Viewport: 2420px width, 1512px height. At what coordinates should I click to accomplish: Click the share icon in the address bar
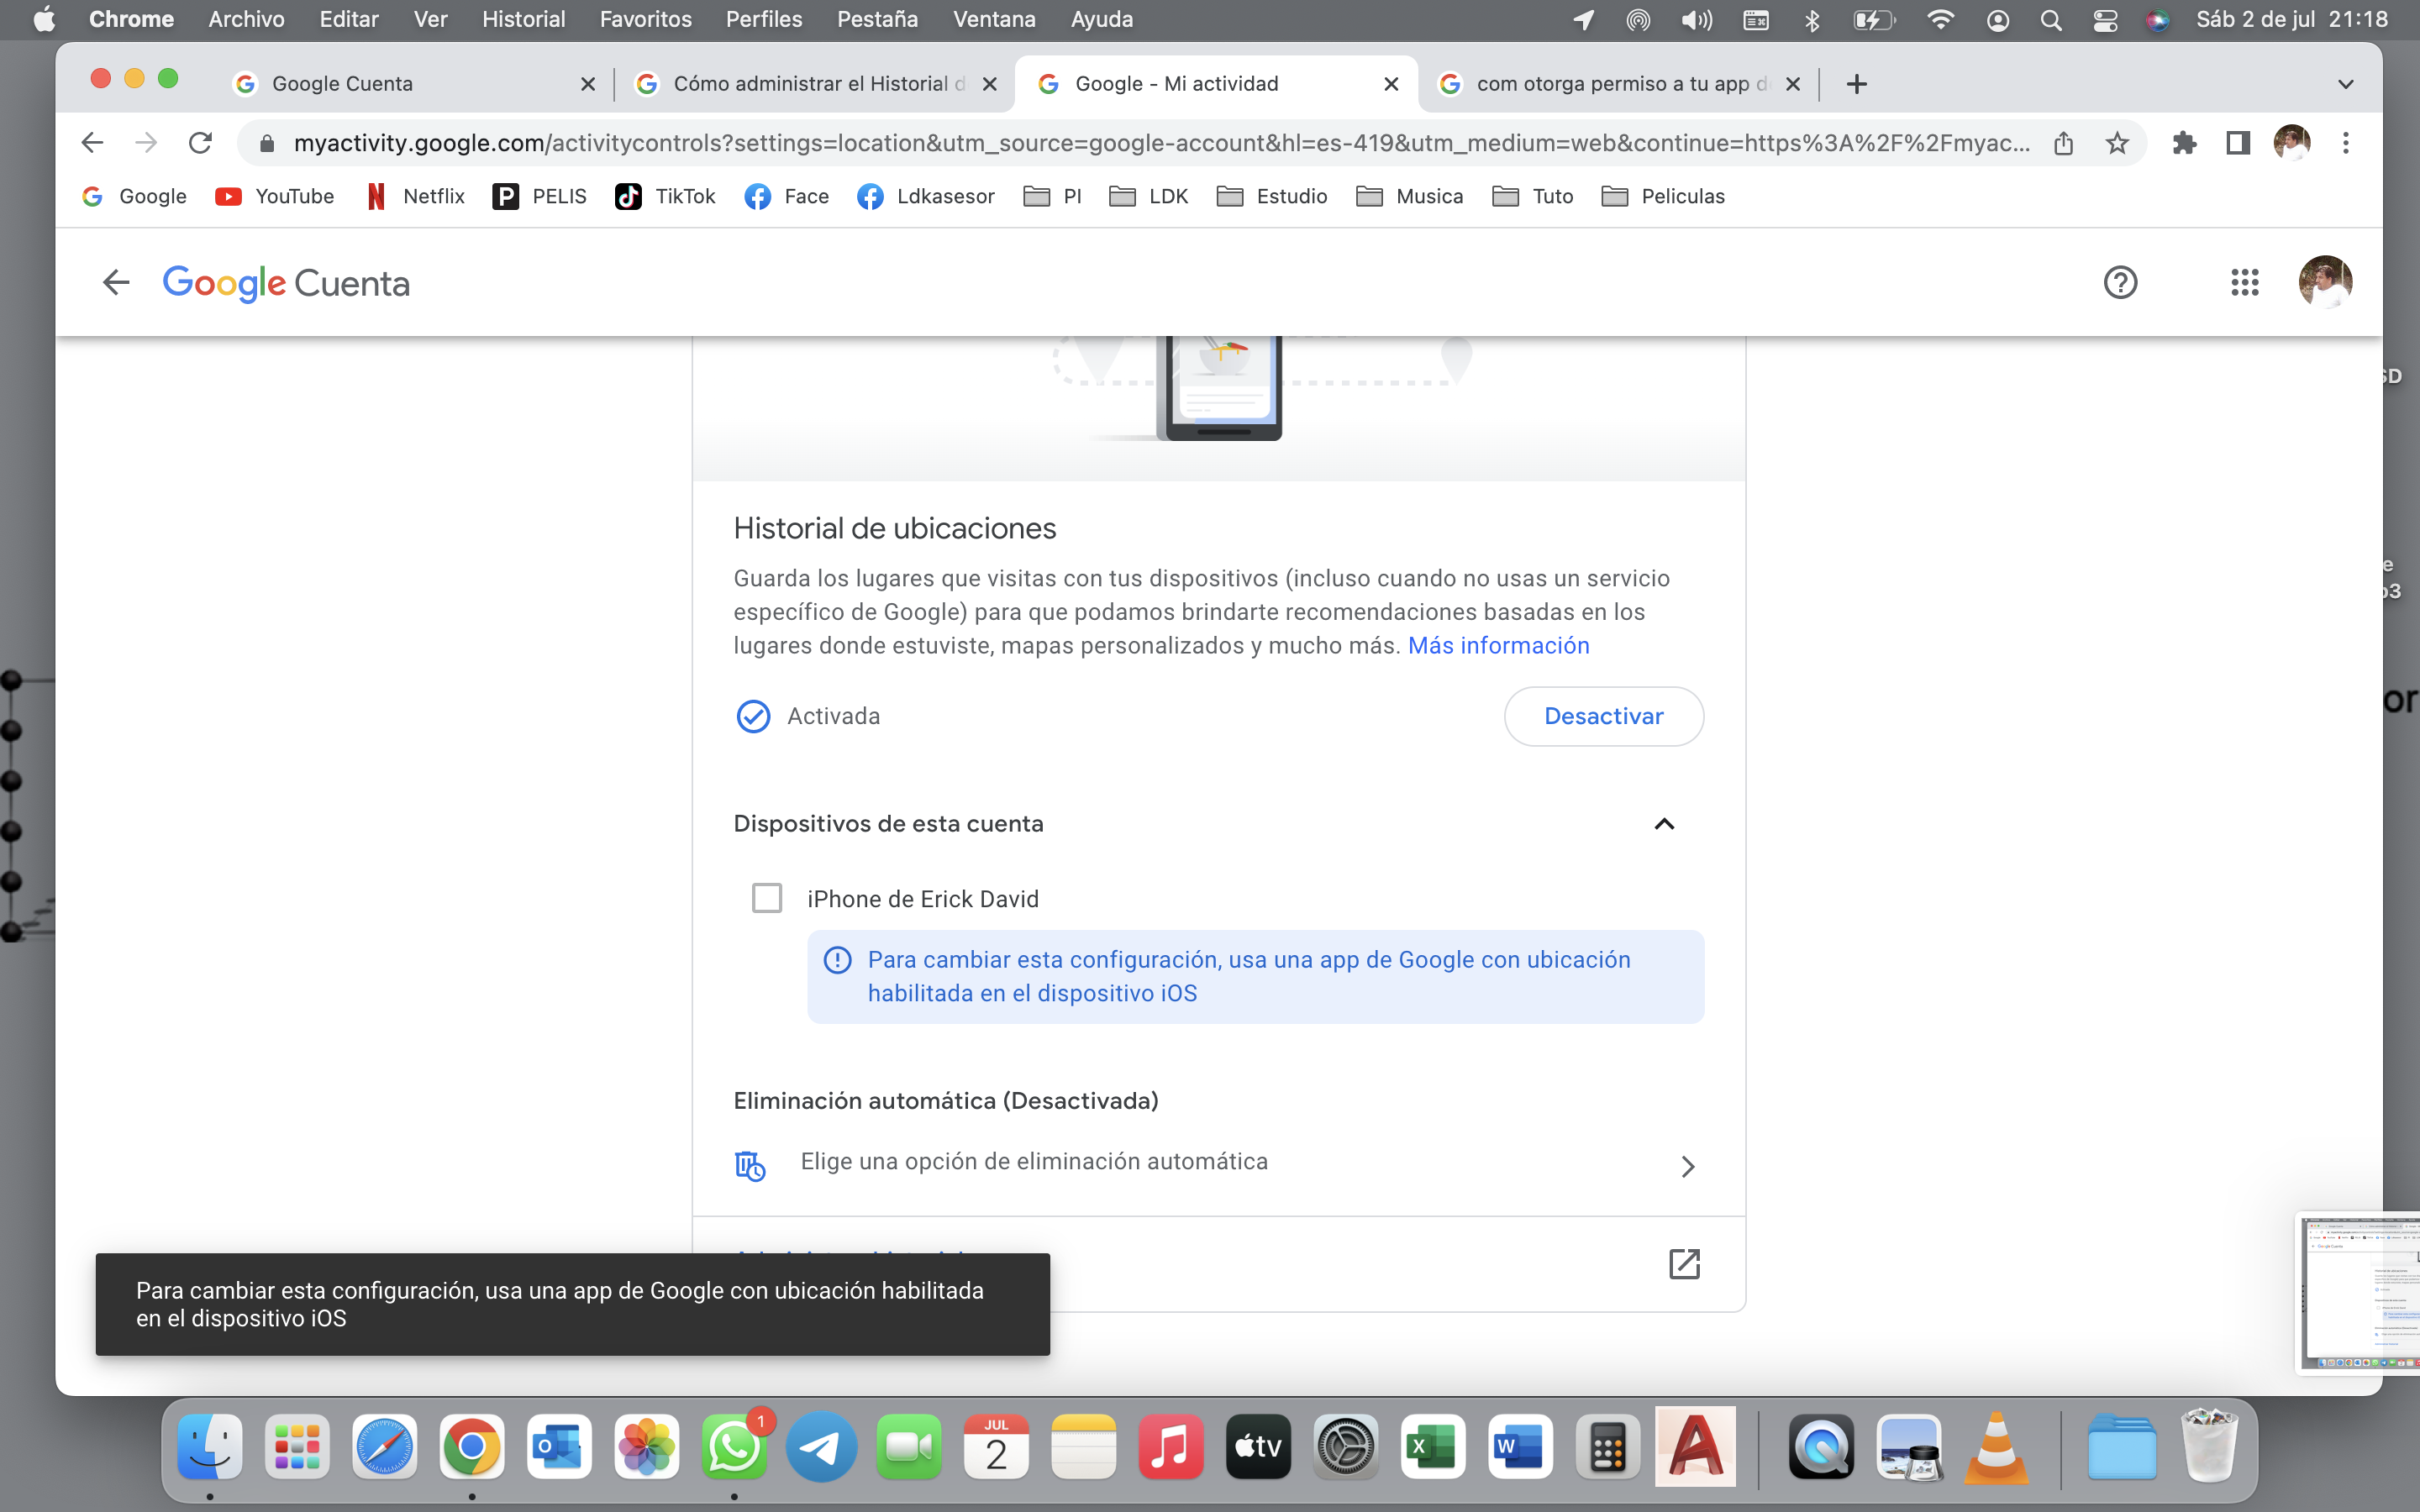[2063, 143]
